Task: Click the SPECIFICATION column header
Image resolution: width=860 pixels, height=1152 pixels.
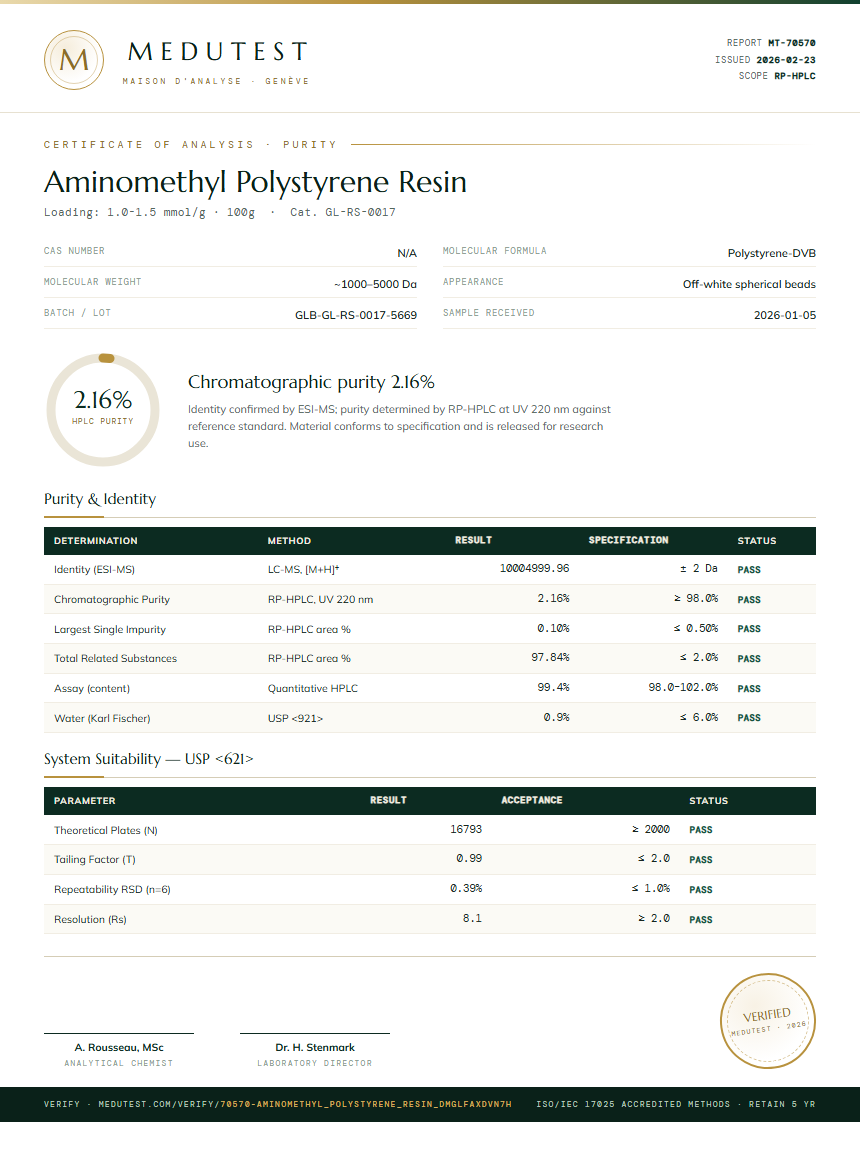Action: 628,540
